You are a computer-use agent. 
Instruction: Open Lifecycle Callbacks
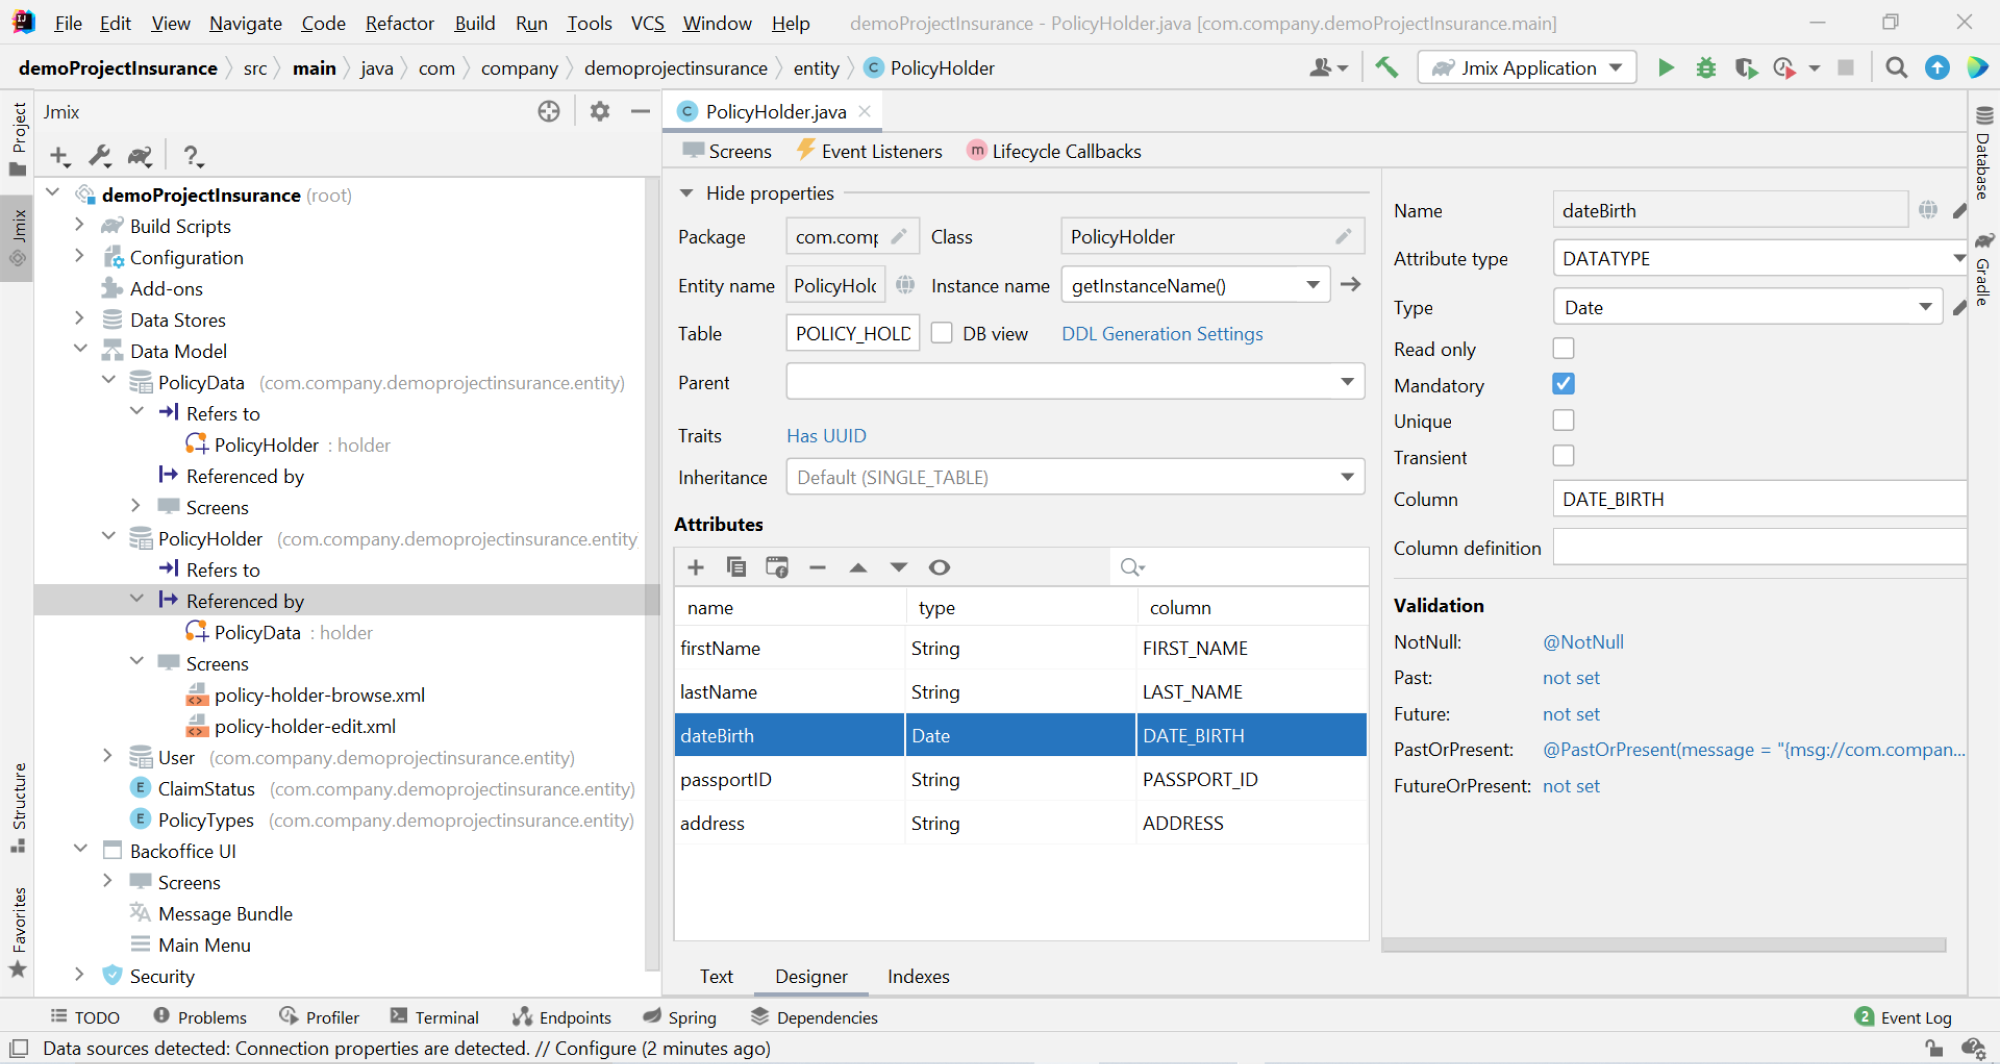(1054, 151)
